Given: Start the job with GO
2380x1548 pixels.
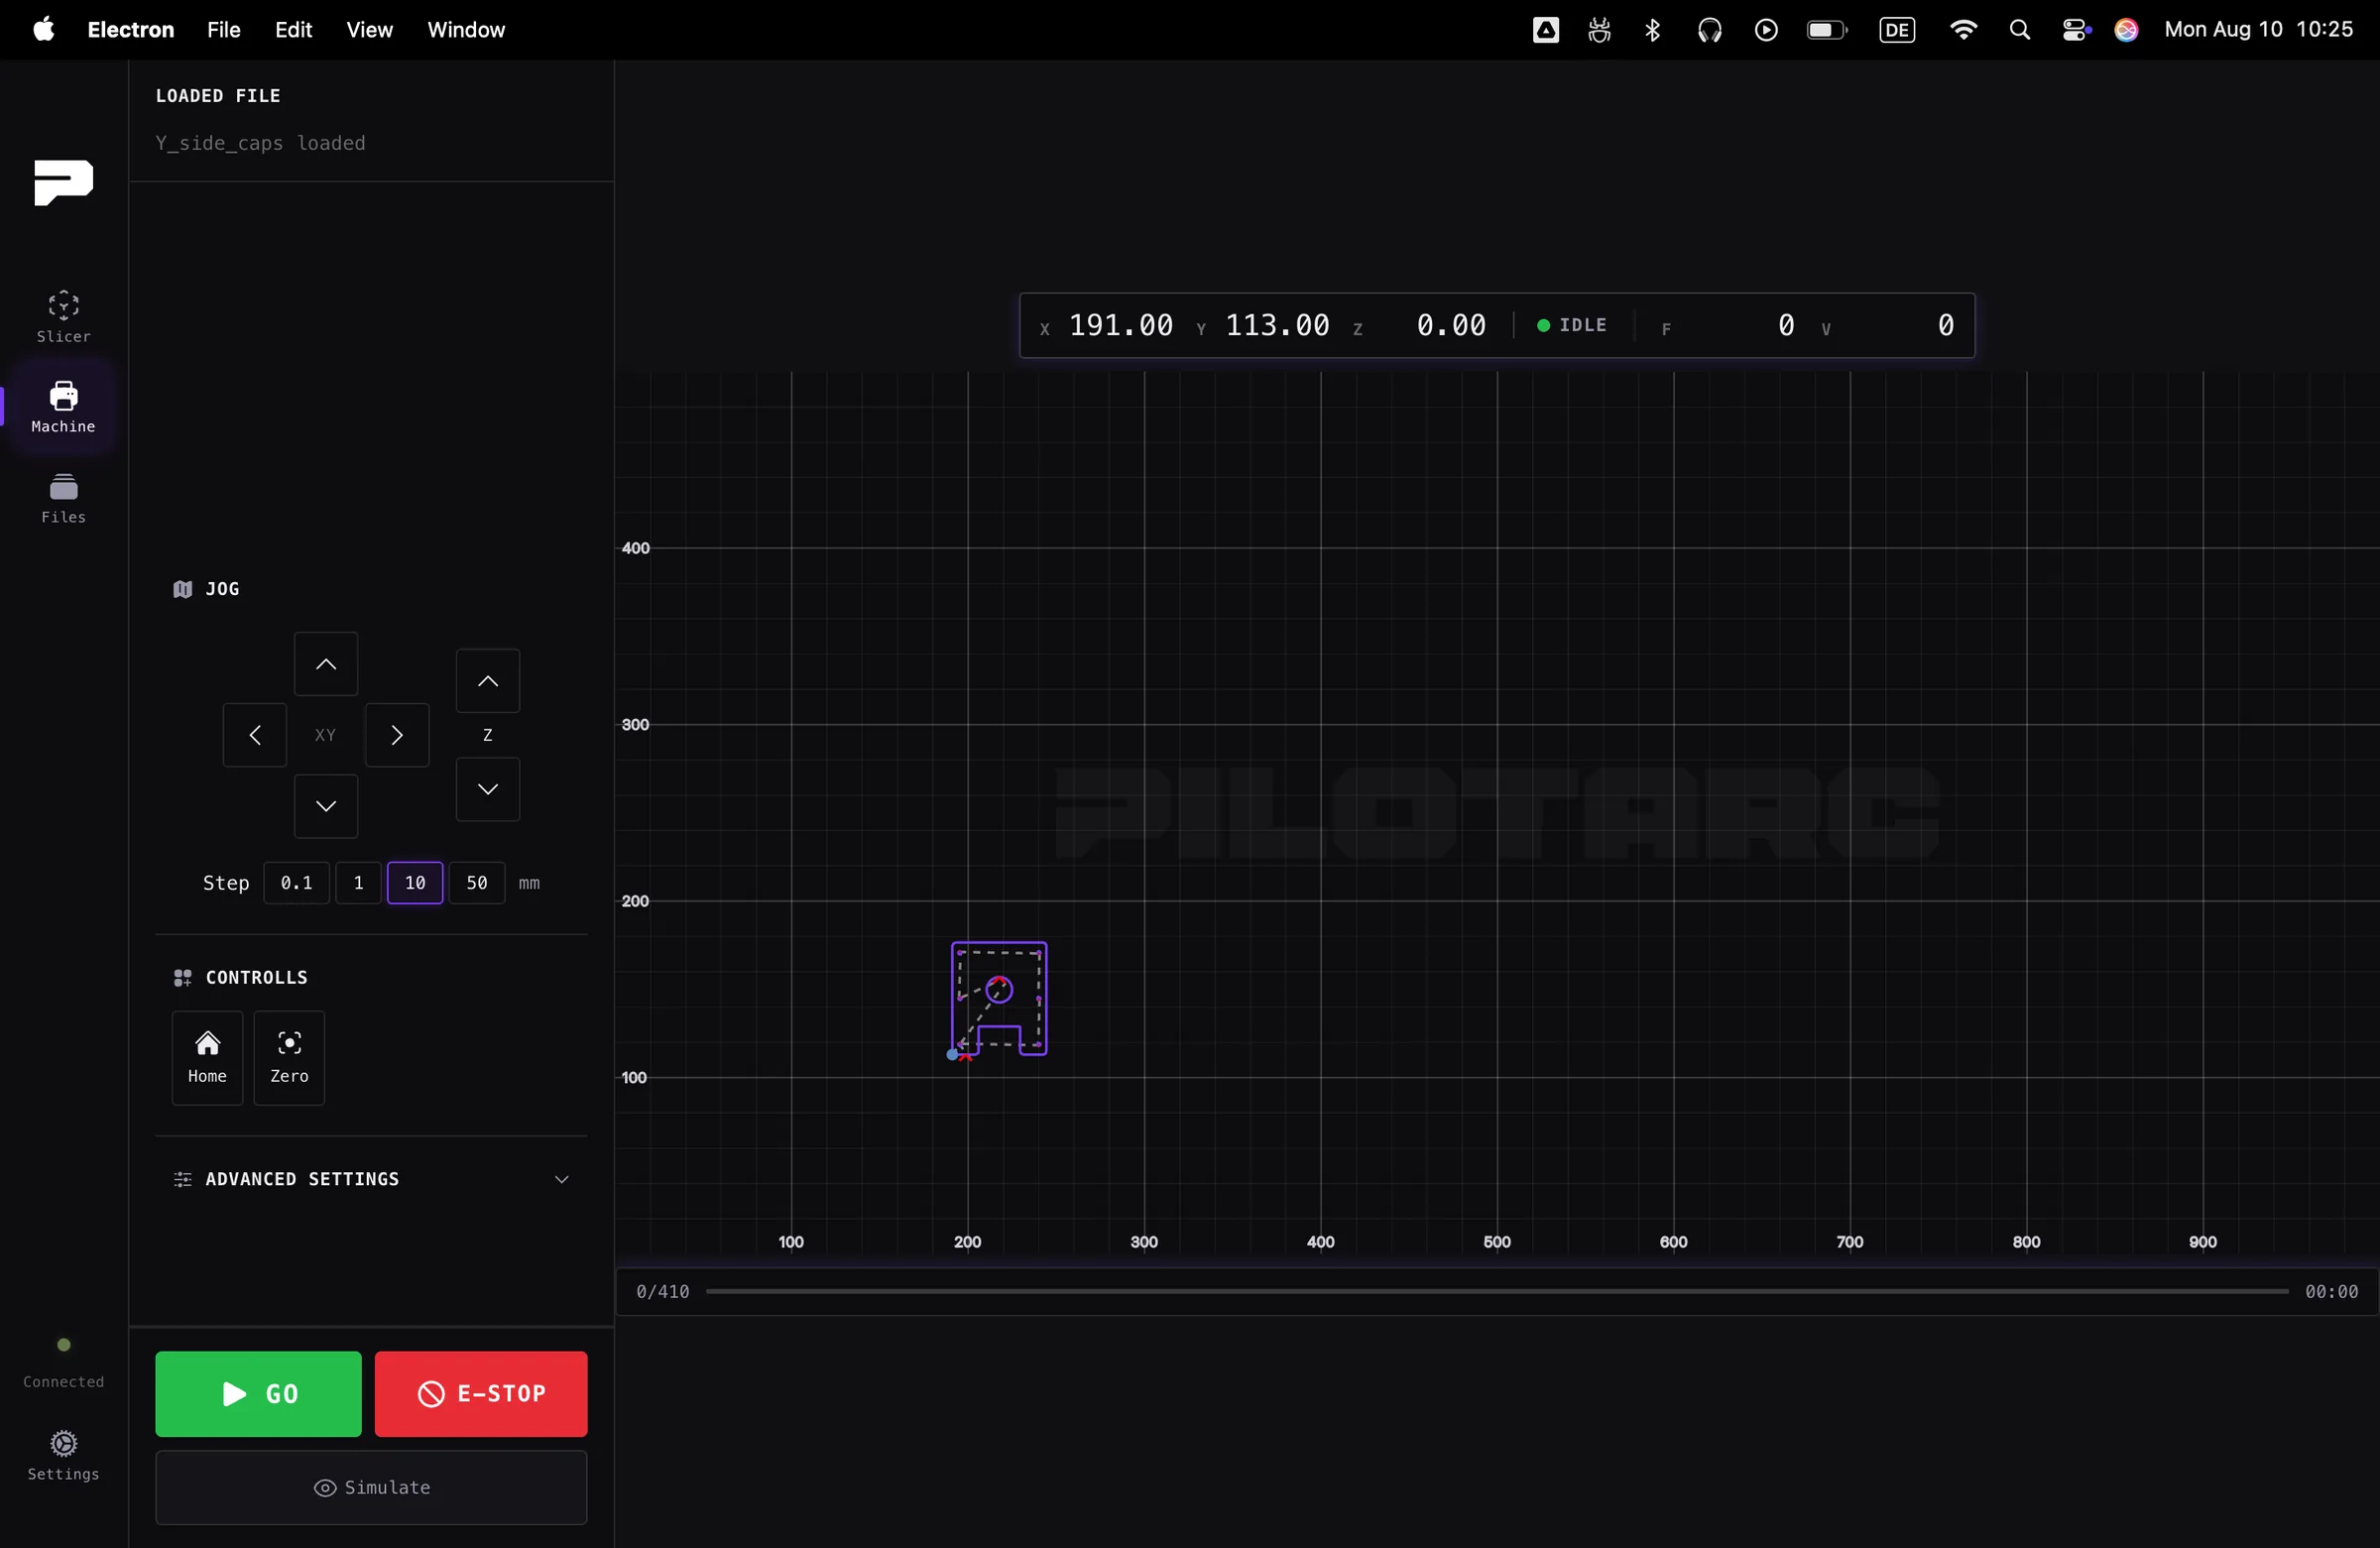Looking at the screenshot, I should (258, 1394).
